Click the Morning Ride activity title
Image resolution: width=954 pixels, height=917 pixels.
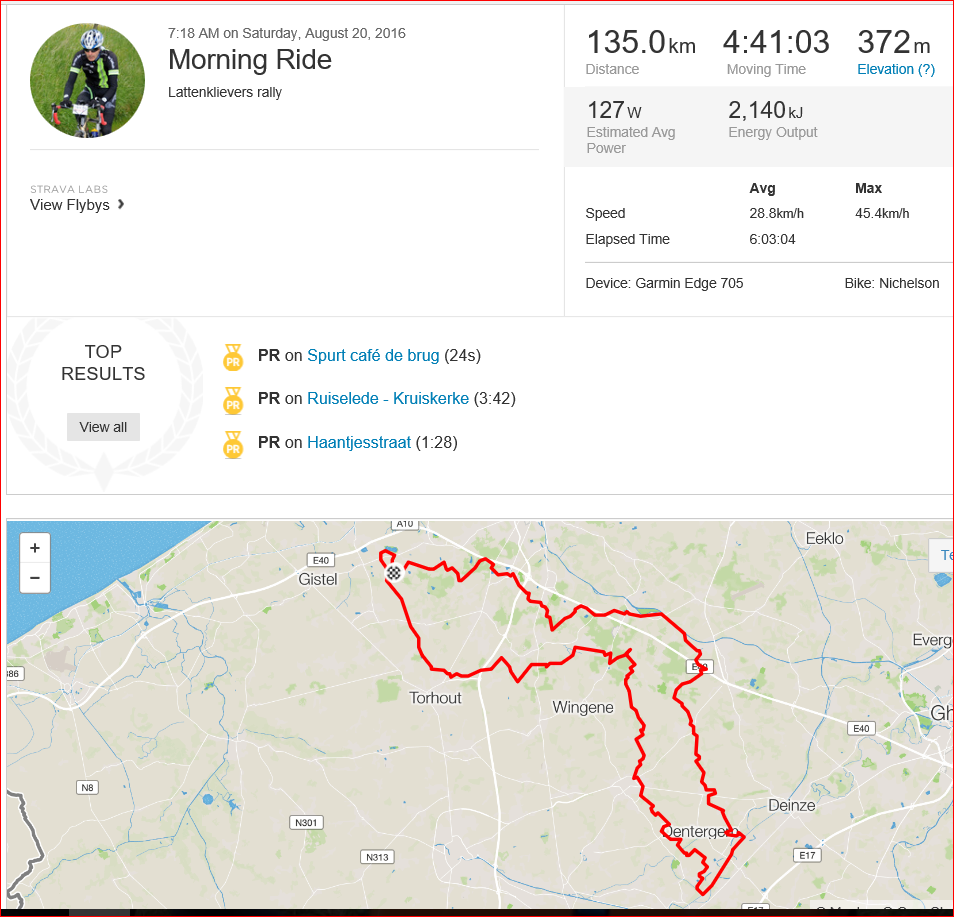pyautogui.click(x=250, y=60)
